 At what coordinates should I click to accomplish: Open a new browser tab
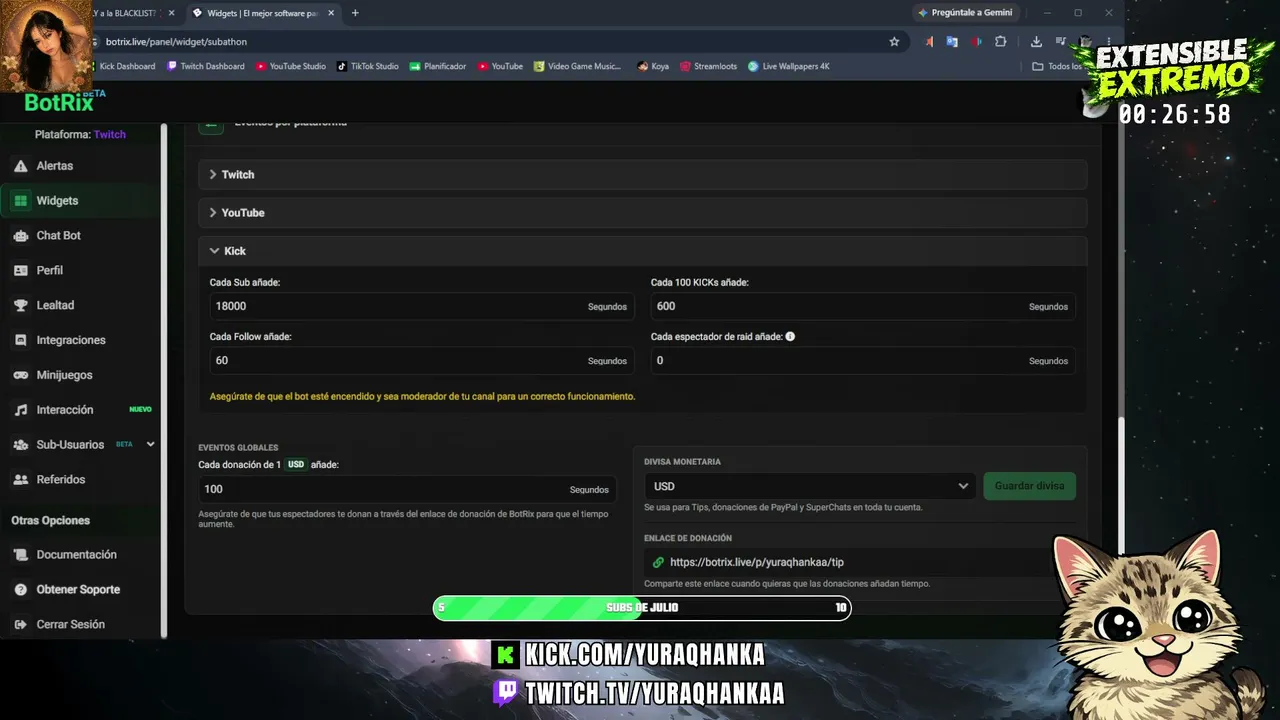tap(355, 13)
